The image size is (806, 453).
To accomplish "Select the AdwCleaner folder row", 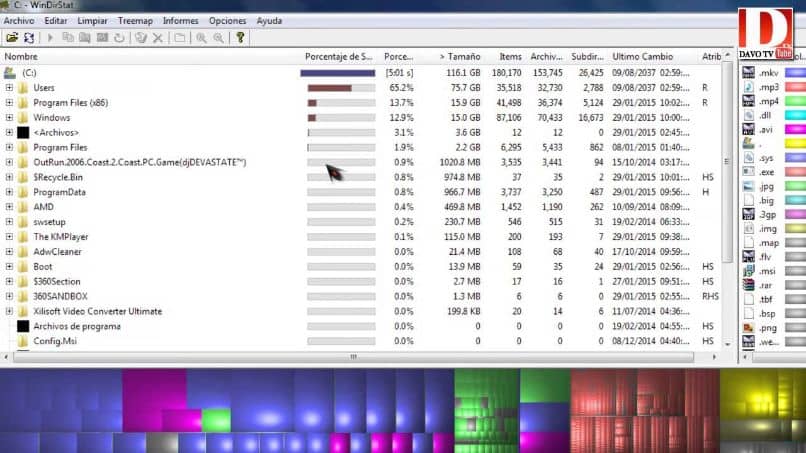I will click(57, 252).
